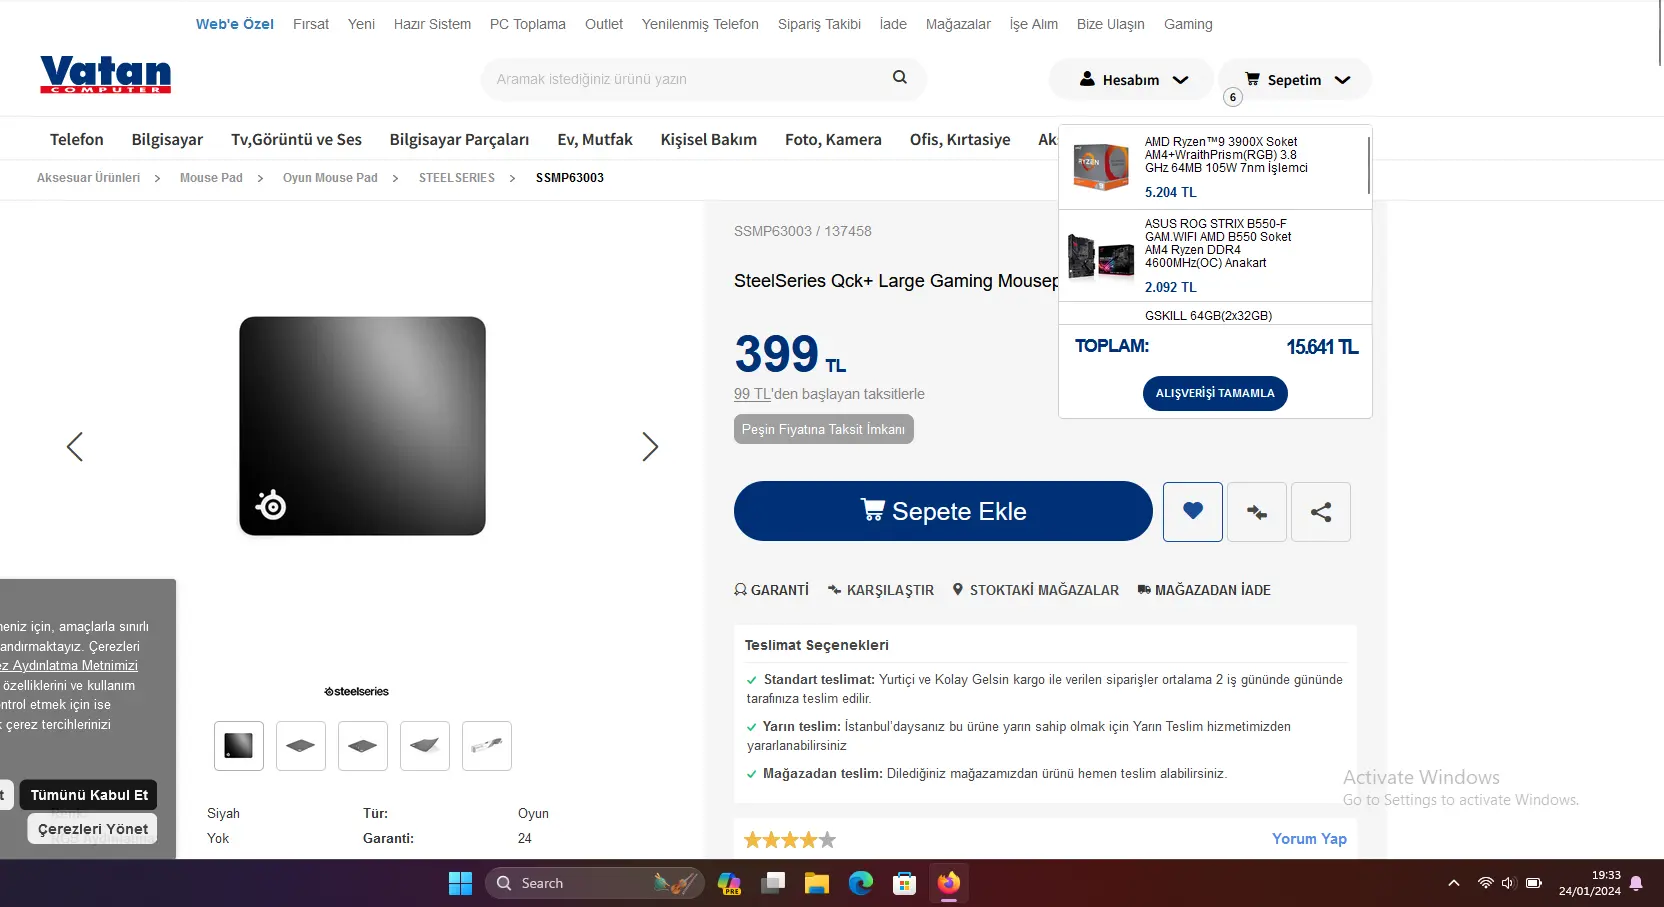Open the notifications bell icon
The image size is (1664, 907).
[1636, 883]
